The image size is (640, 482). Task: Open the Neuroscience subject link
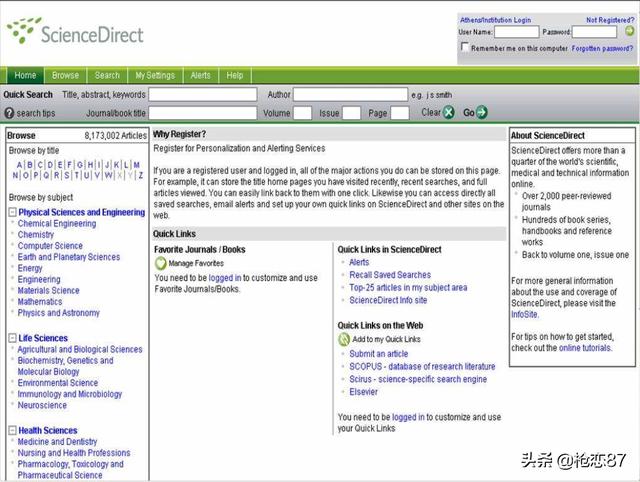[x=42, y=405]
